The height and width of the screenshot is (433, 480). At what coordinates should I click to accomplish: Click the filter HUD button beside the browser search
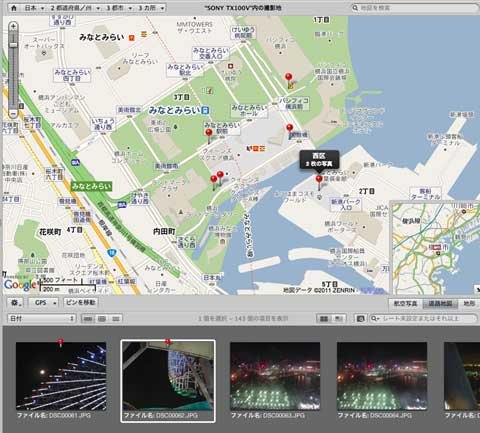point(360,319)
